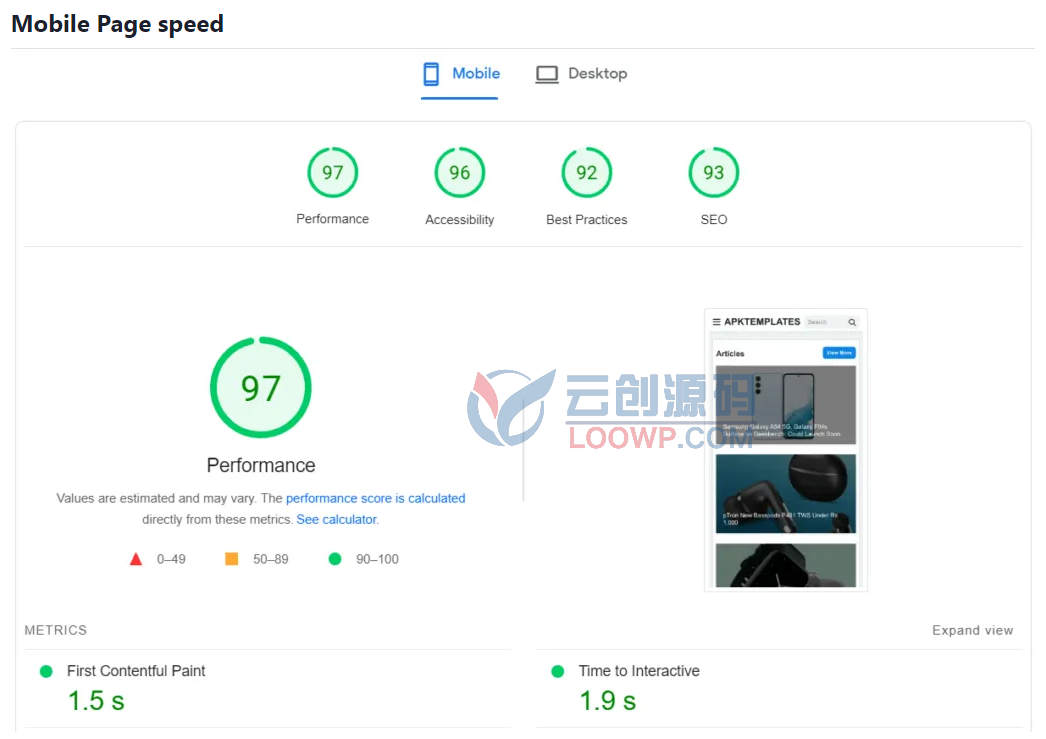
Task: Open the See calculator link
Action: click(337, 520)
